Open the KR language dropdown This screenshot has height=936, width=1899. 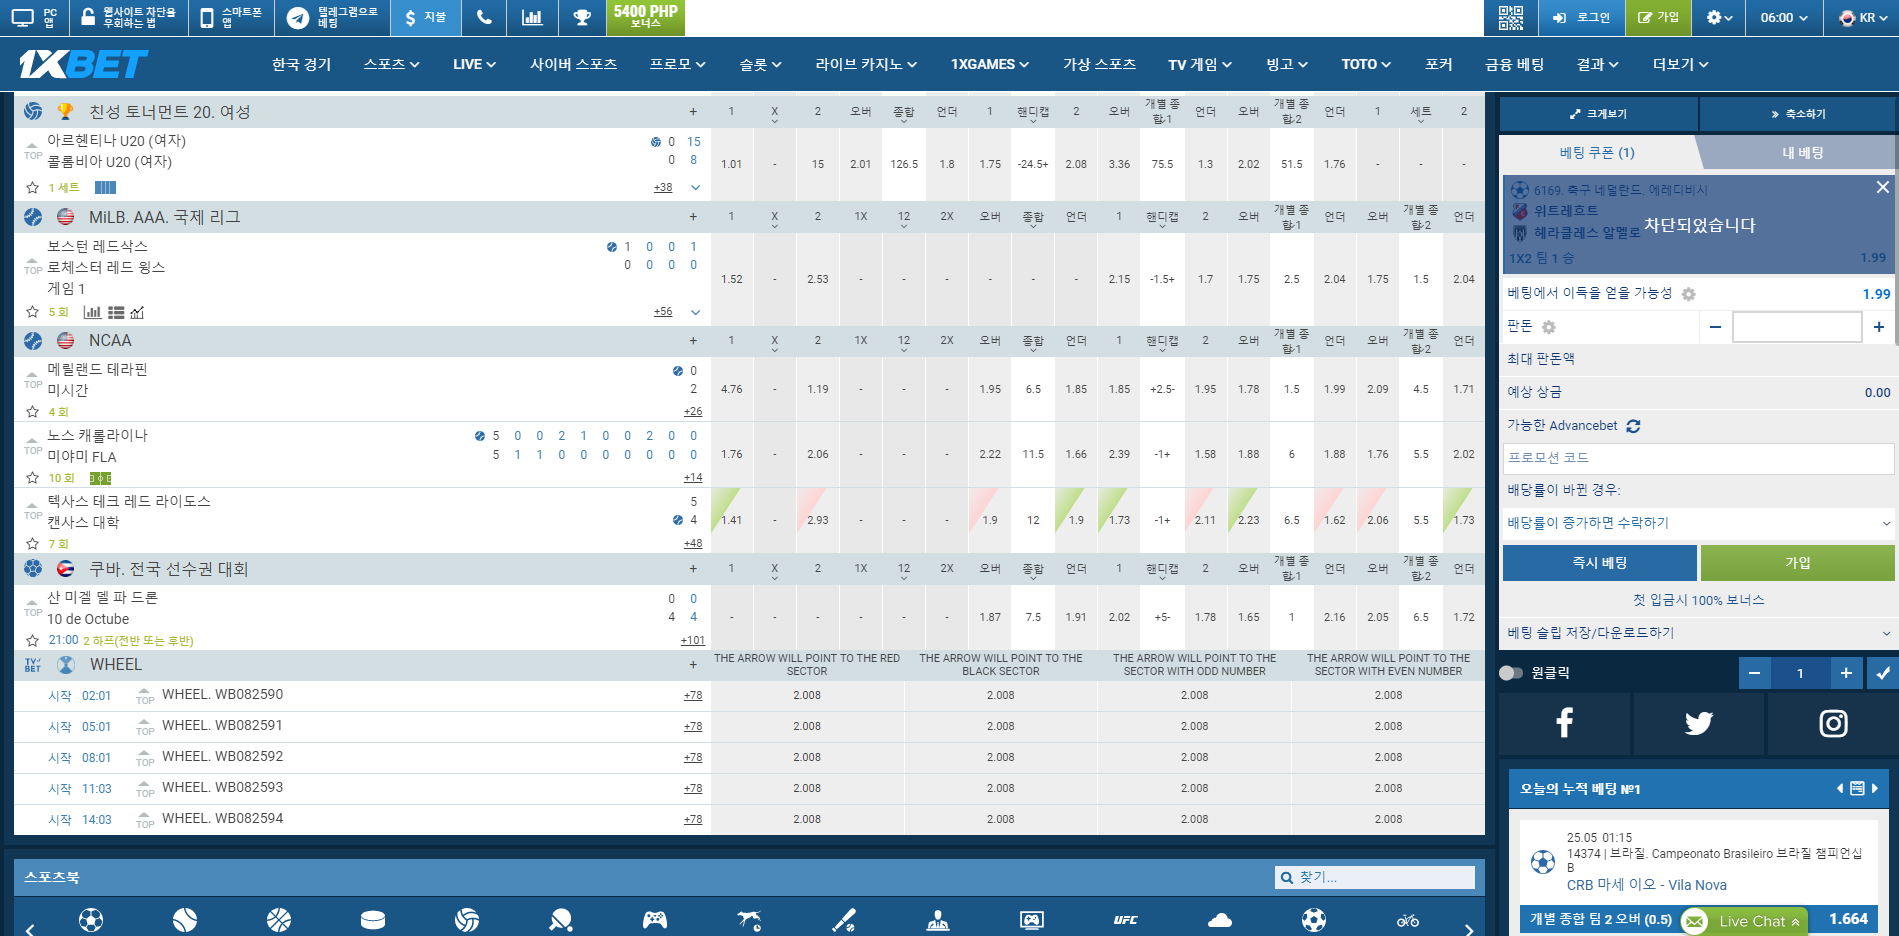pos(1864,17)
